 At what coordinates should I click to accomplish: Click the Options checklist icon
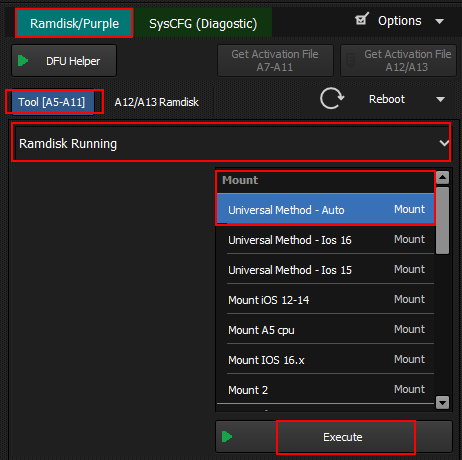(362, 19)
